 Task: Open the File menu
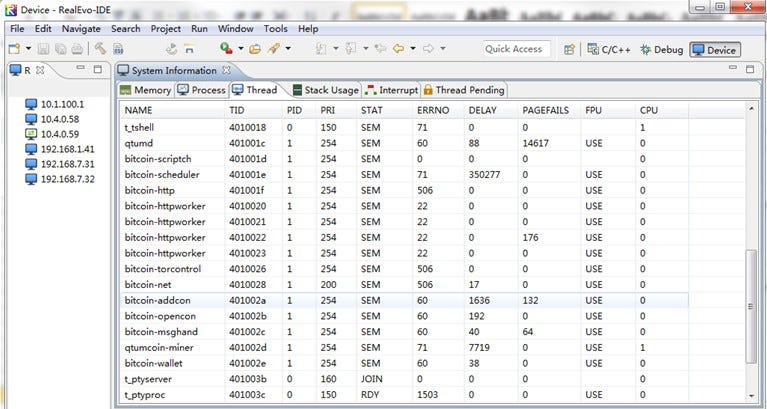pos(17,29)
